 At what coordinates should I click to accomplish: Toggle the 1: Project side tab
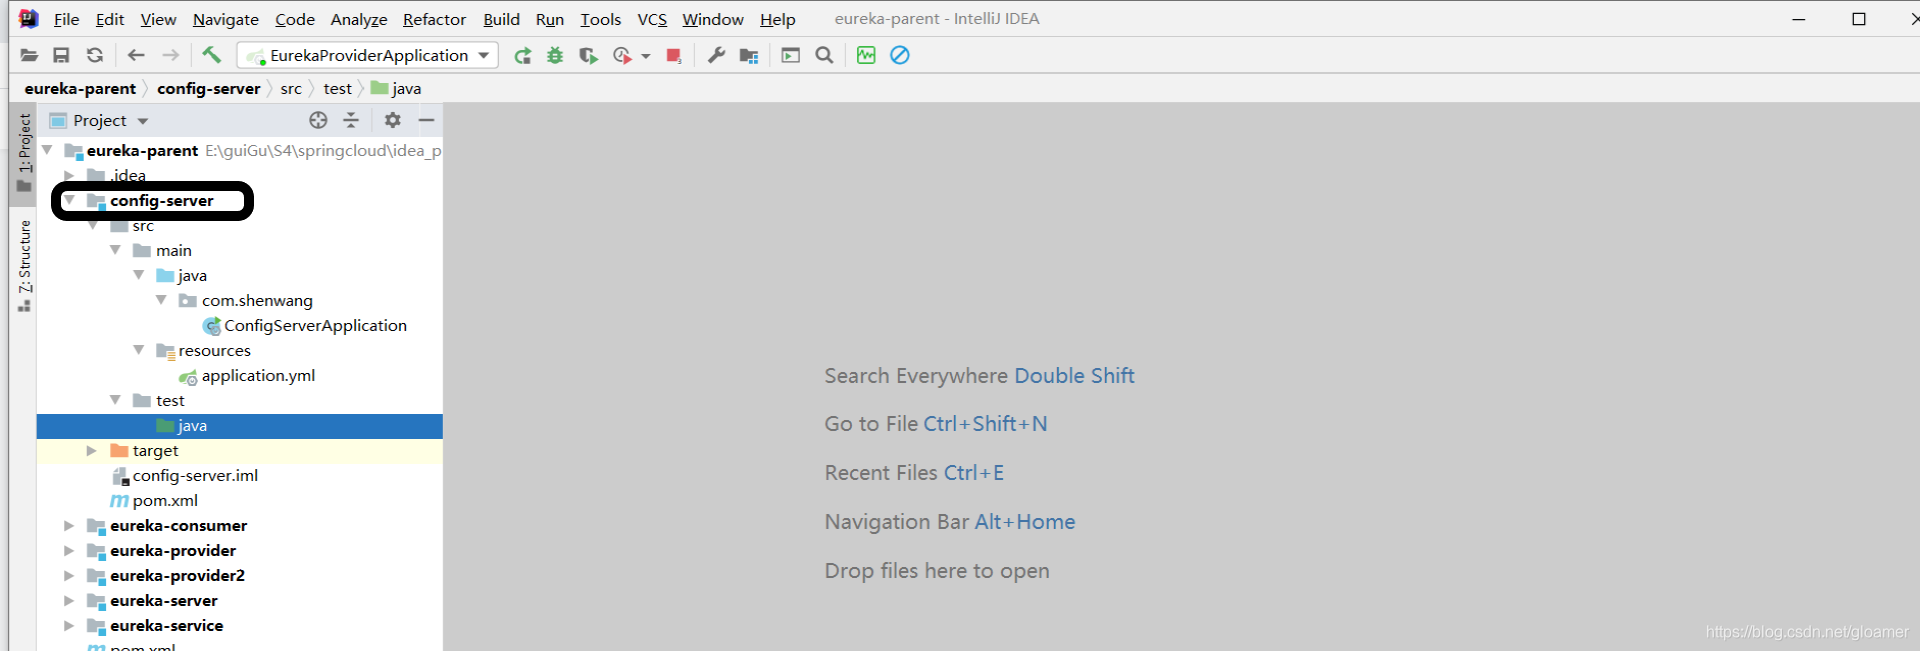click(x=24, y=153)
